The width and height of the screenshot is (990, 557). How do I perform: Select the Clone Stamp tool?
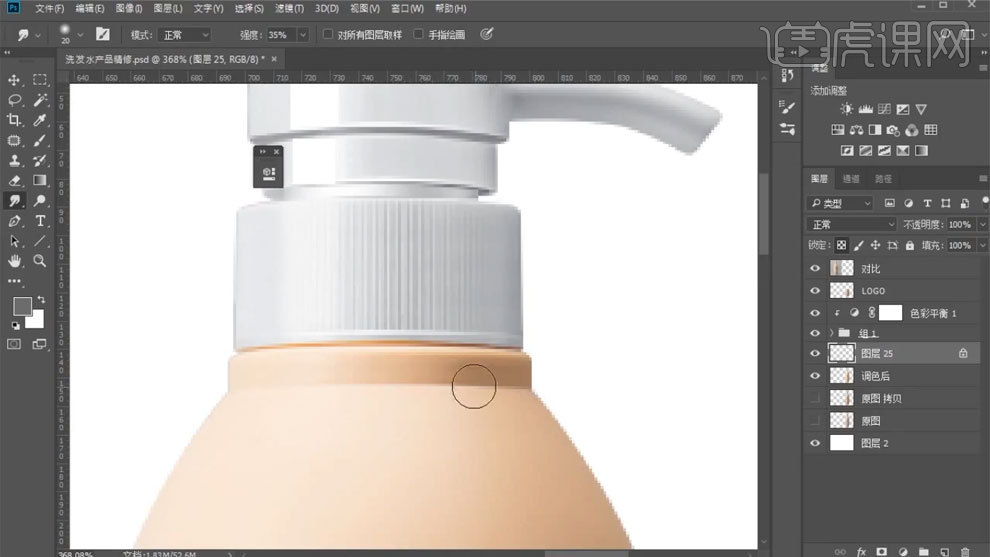(x=14, y=160)
